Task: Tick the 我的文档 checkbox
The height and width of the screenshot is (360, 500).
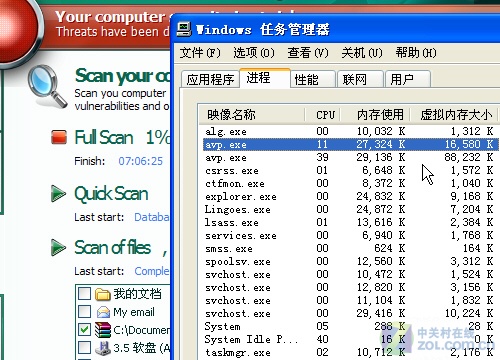Action: [84, 294]
